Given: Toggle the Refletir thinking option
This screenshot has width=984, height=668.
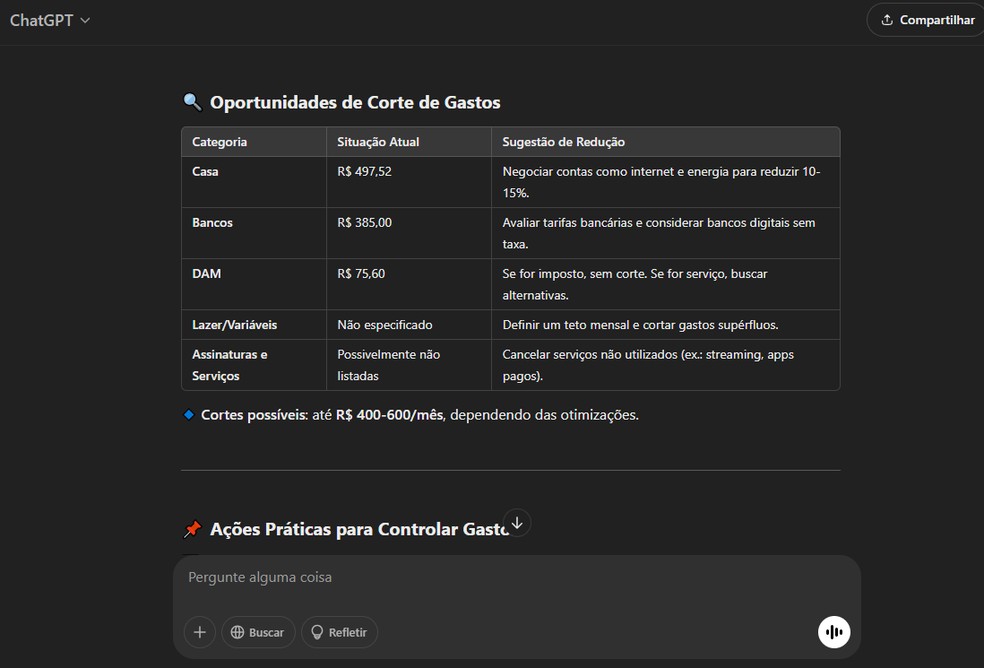Looking at the screenshot, I should click(338, 632).
